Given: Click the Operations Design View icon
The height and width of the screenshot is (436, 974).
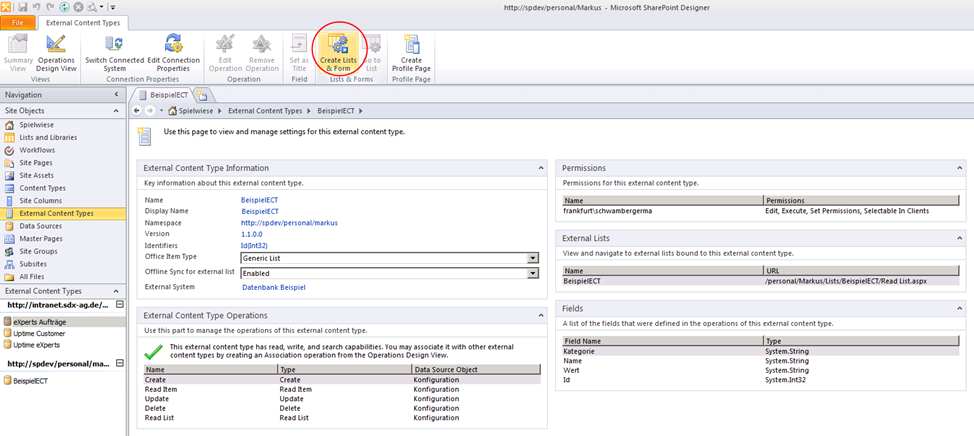Looking at the screenshot, I should point(56,51).
